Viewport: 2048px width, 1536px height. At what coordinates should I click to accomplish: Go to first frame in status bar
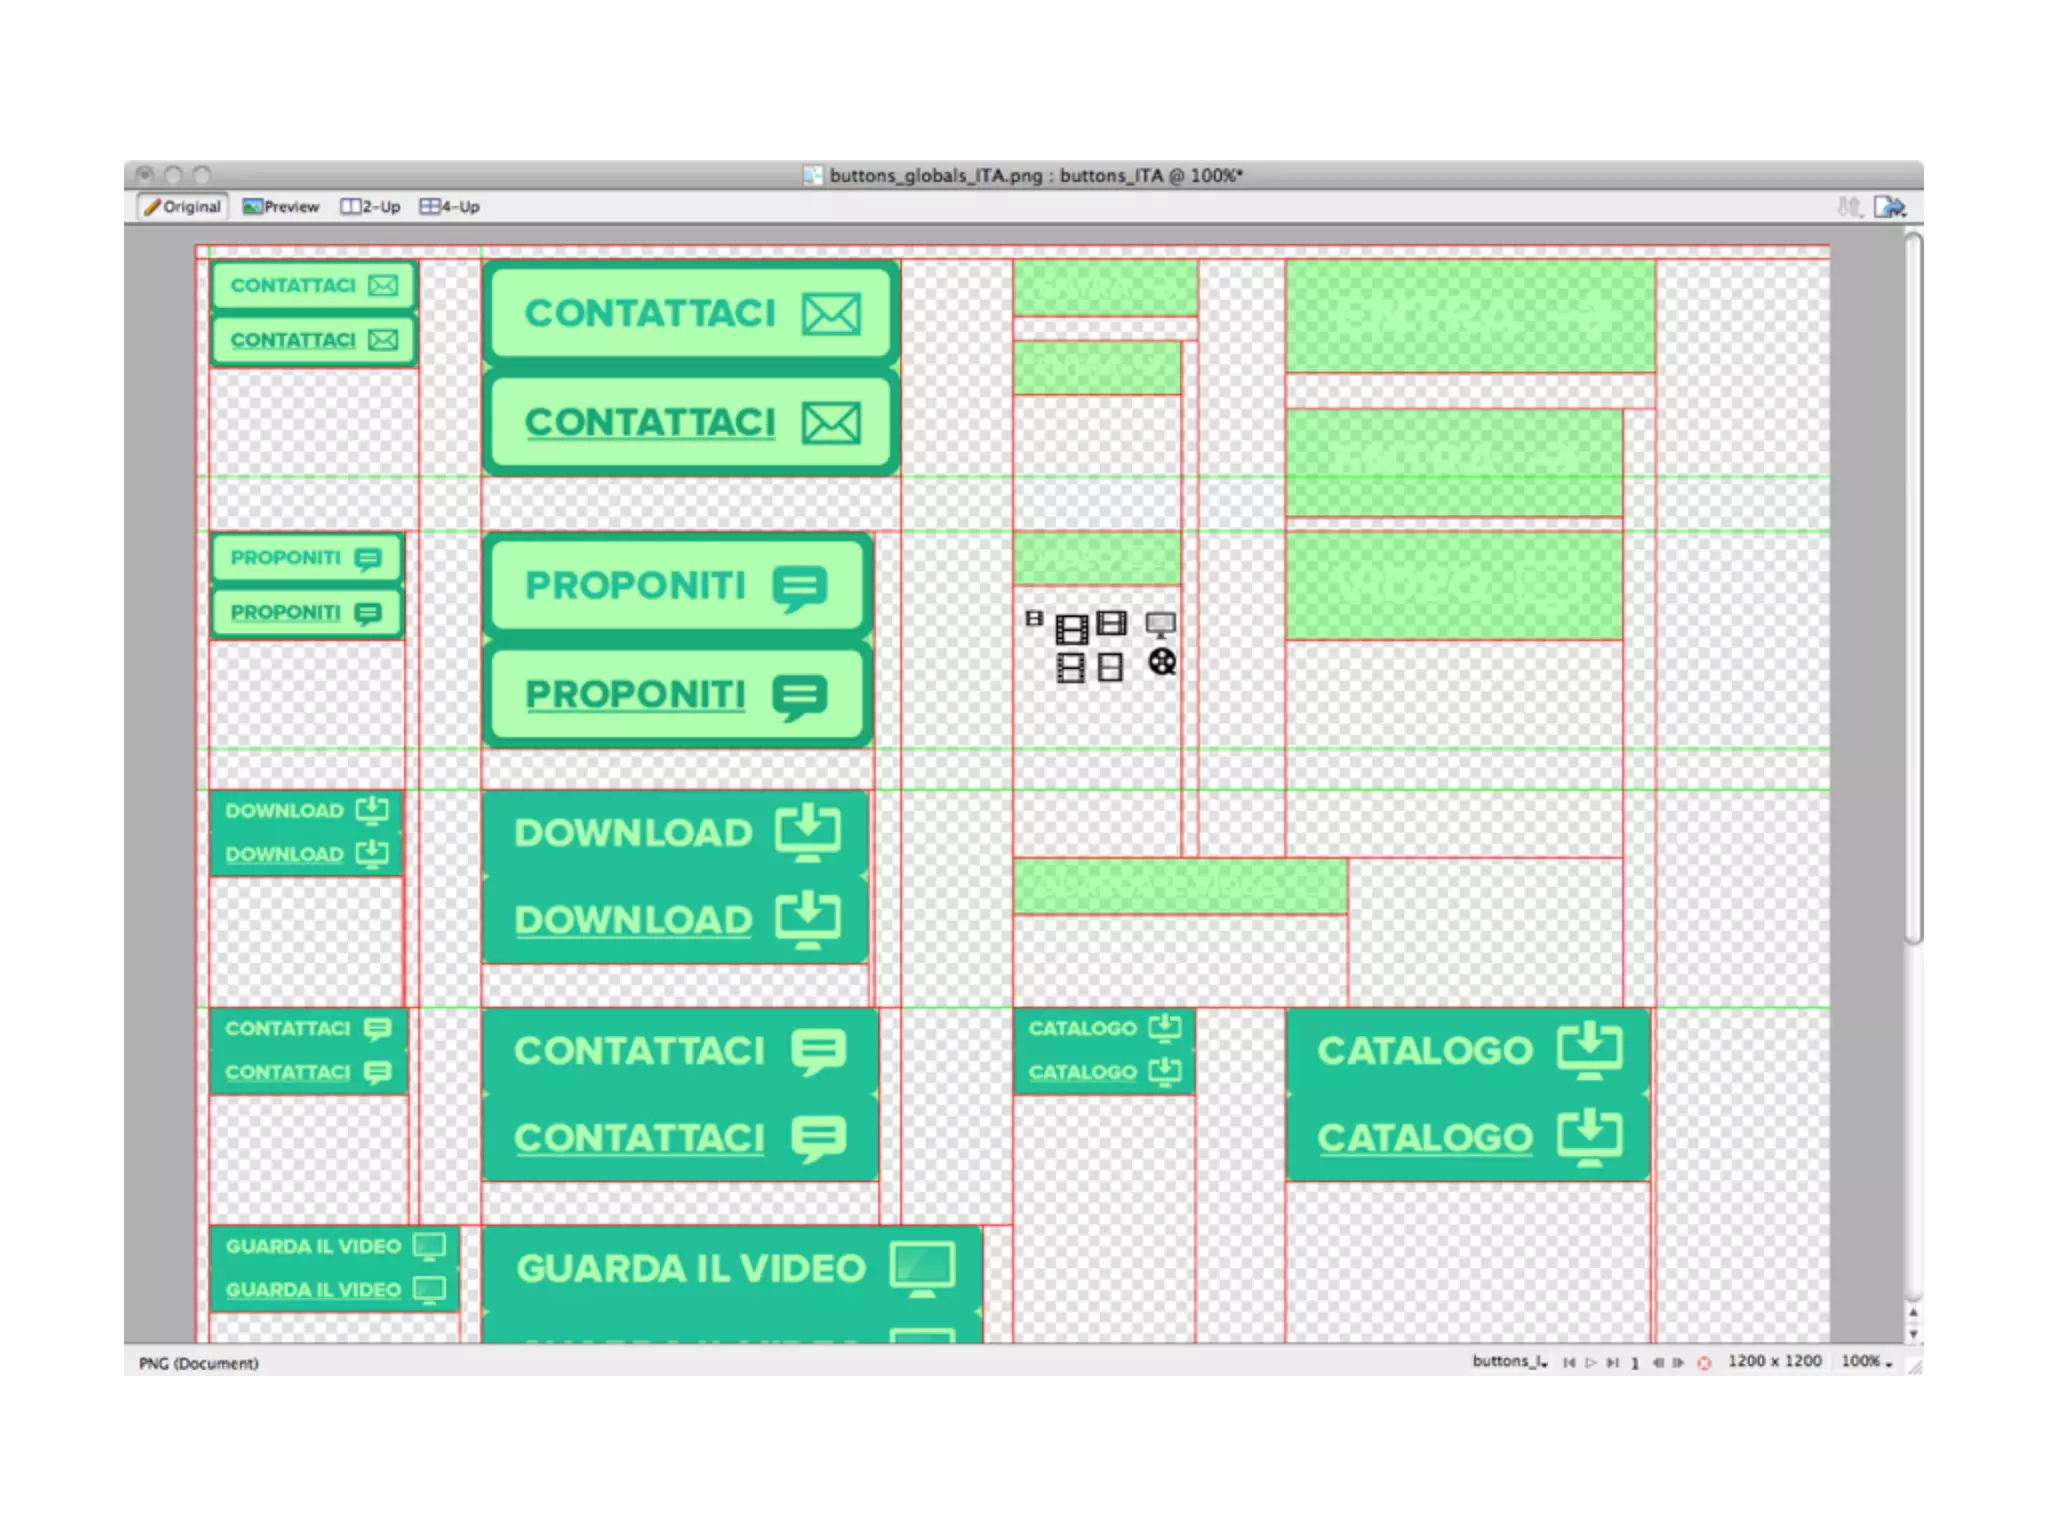tap(1569, 1362)
